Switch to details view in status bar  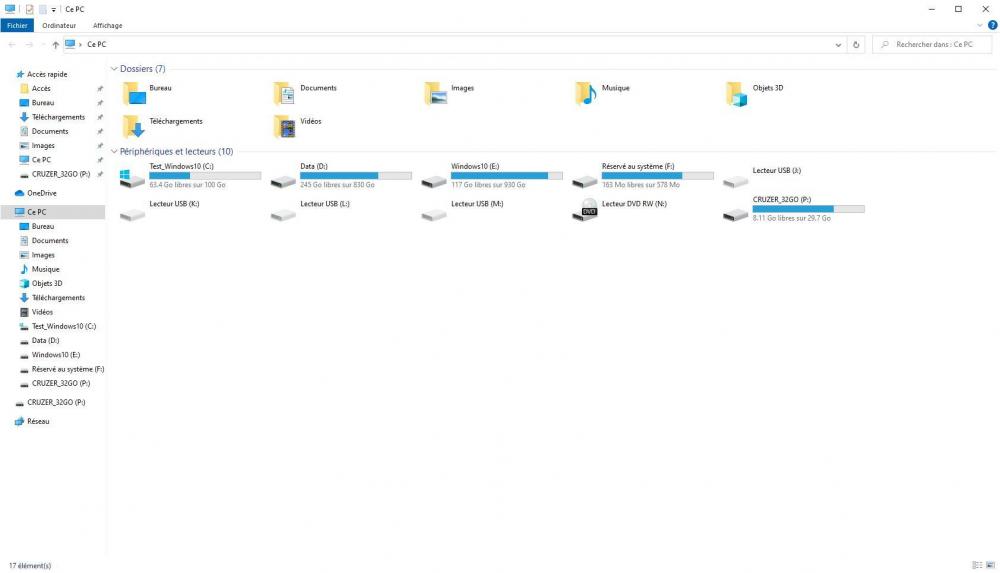pos(977,565)
